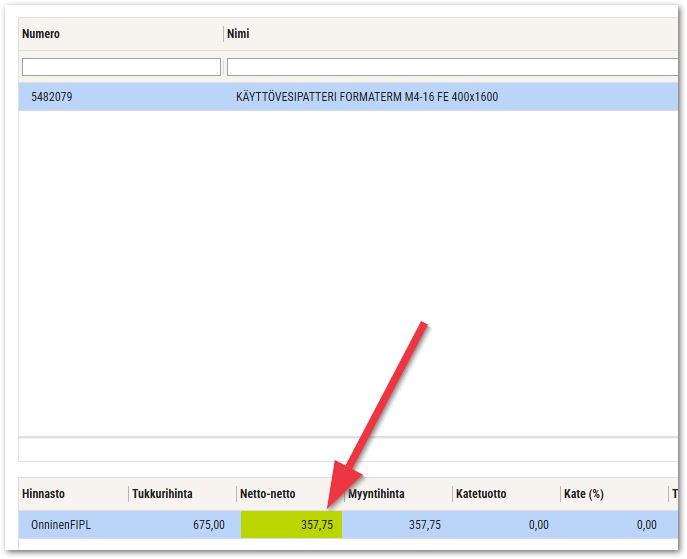
Task: Sort by Myyntihinta column header
Action: pyautogui.click(x=376, y=494)
